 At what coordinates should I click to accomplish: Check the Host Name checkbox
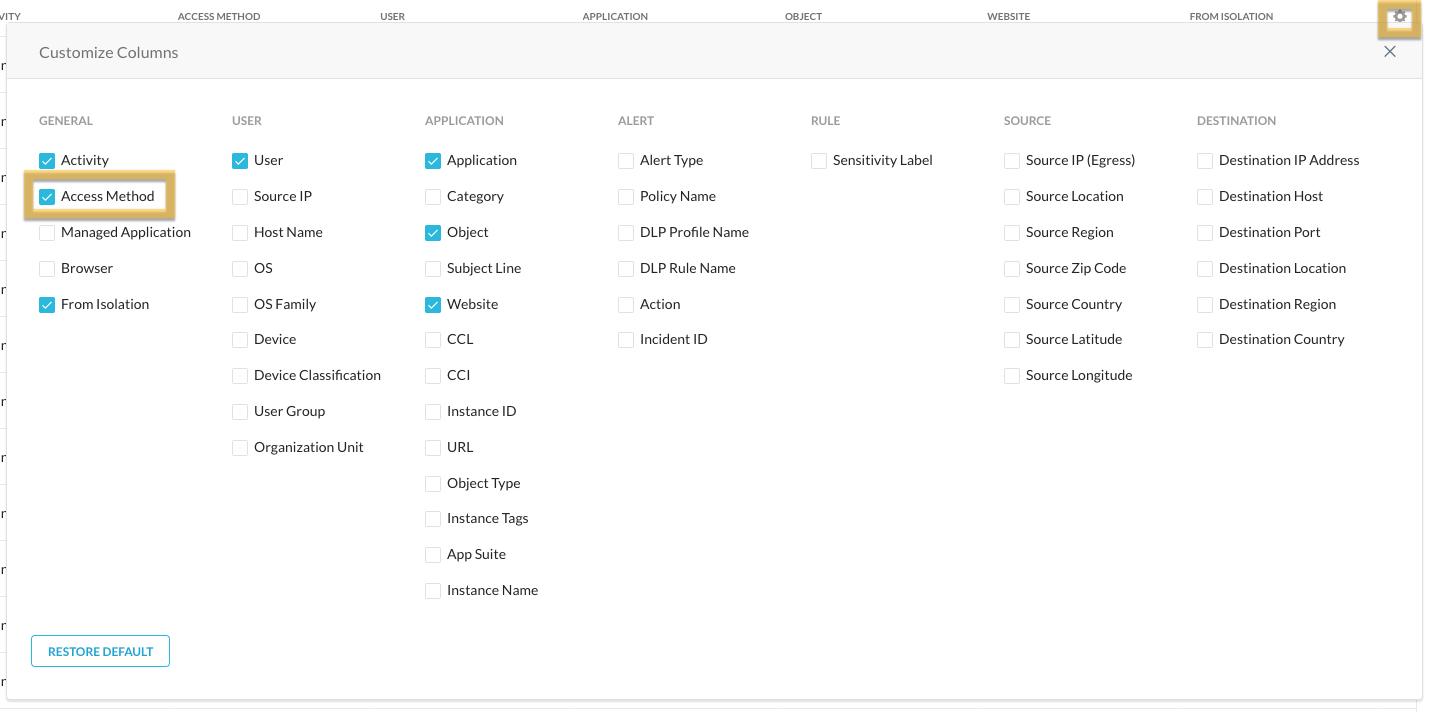[x=240, y=233]
